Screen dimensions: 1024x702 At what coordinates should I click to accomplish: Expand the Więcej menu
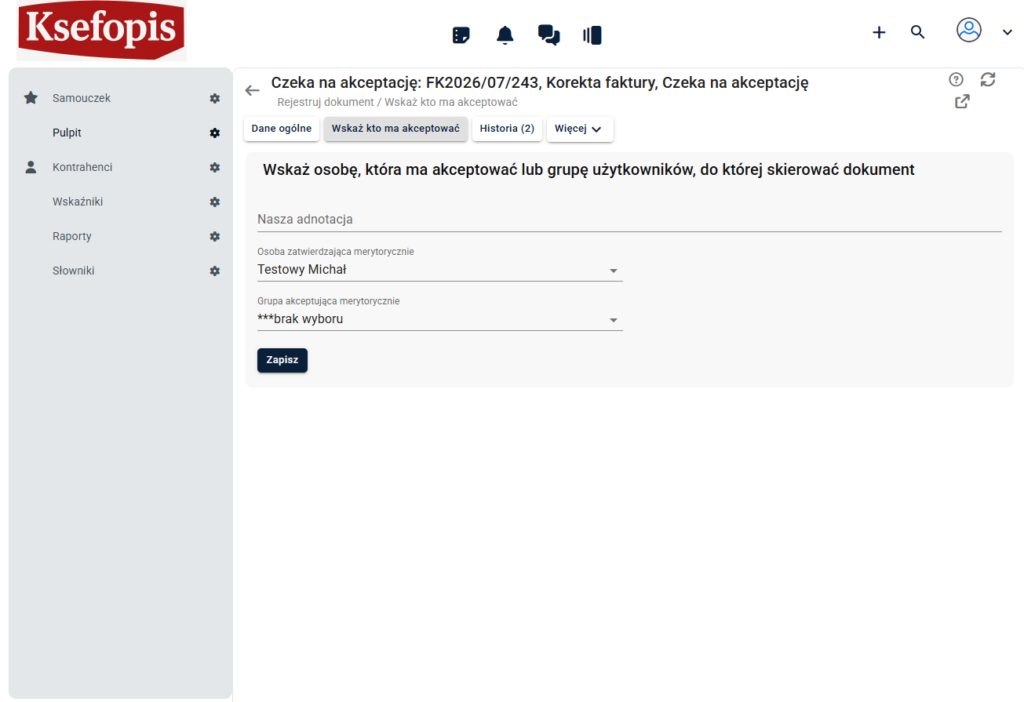(x=579, y=129)
